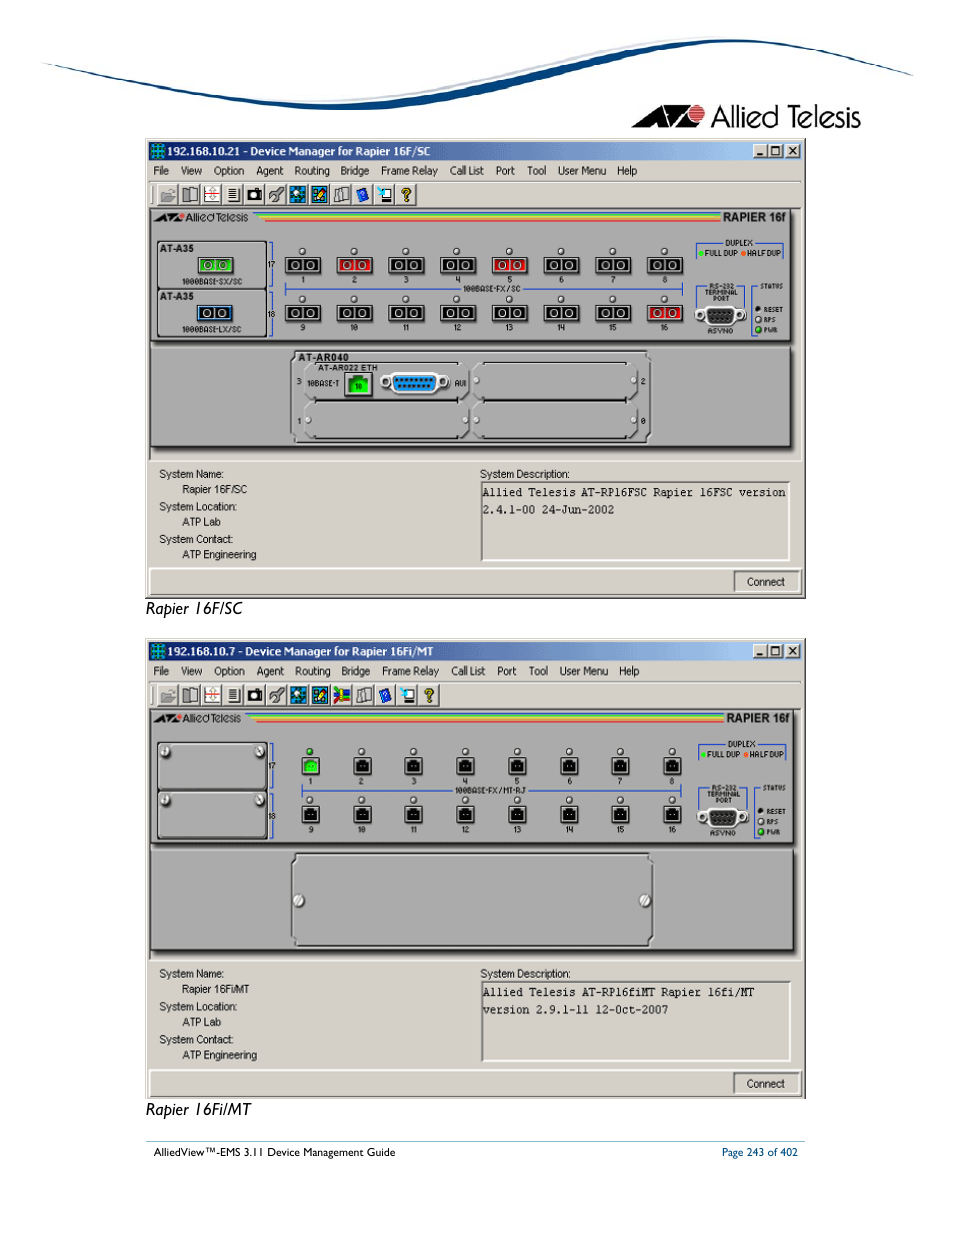Click the blue AUI connector on AT-AR022
The image size is (954, 1235).
[414, 383]
